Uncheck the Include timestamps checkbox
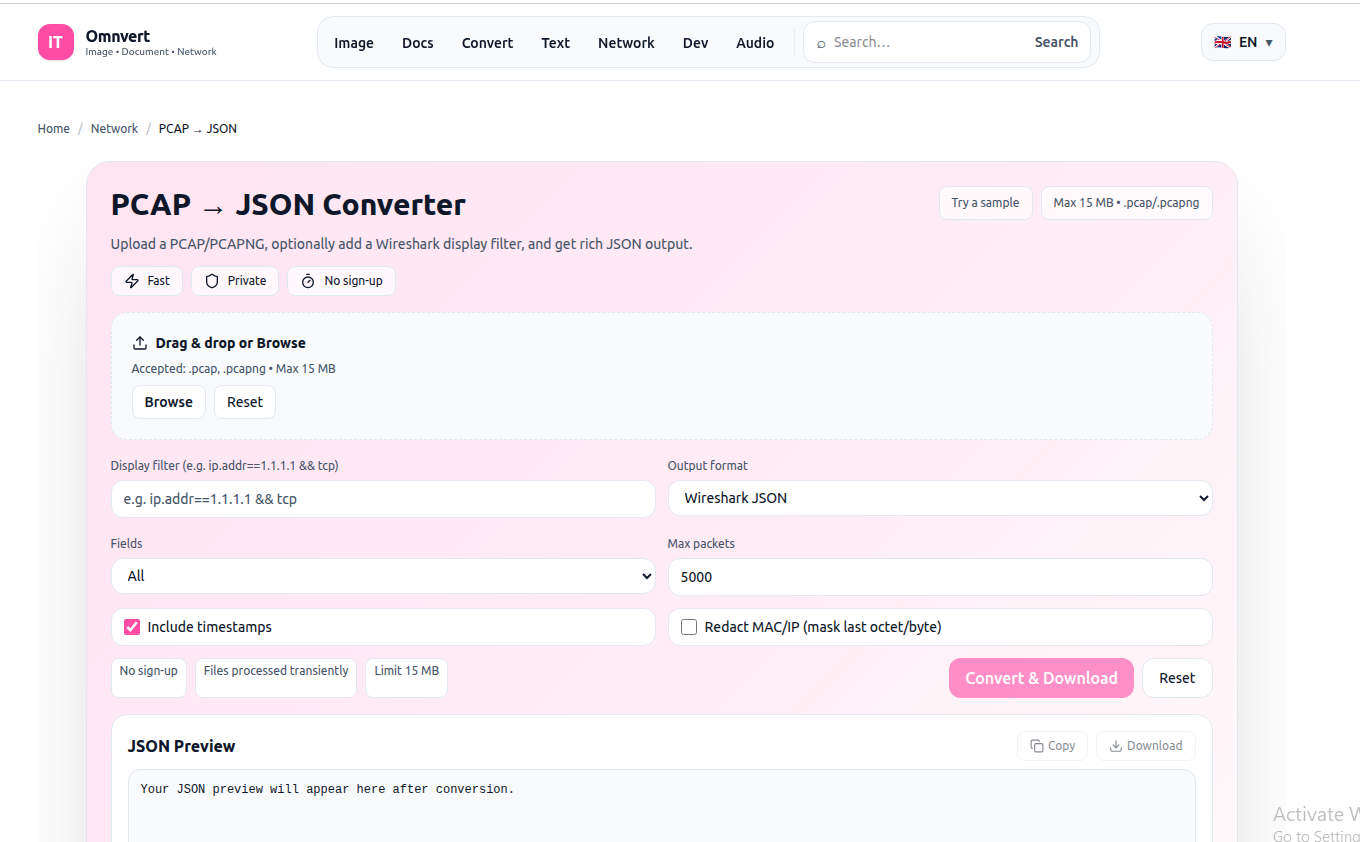This screenshot has width=1360, height=842. coord(131,626)
